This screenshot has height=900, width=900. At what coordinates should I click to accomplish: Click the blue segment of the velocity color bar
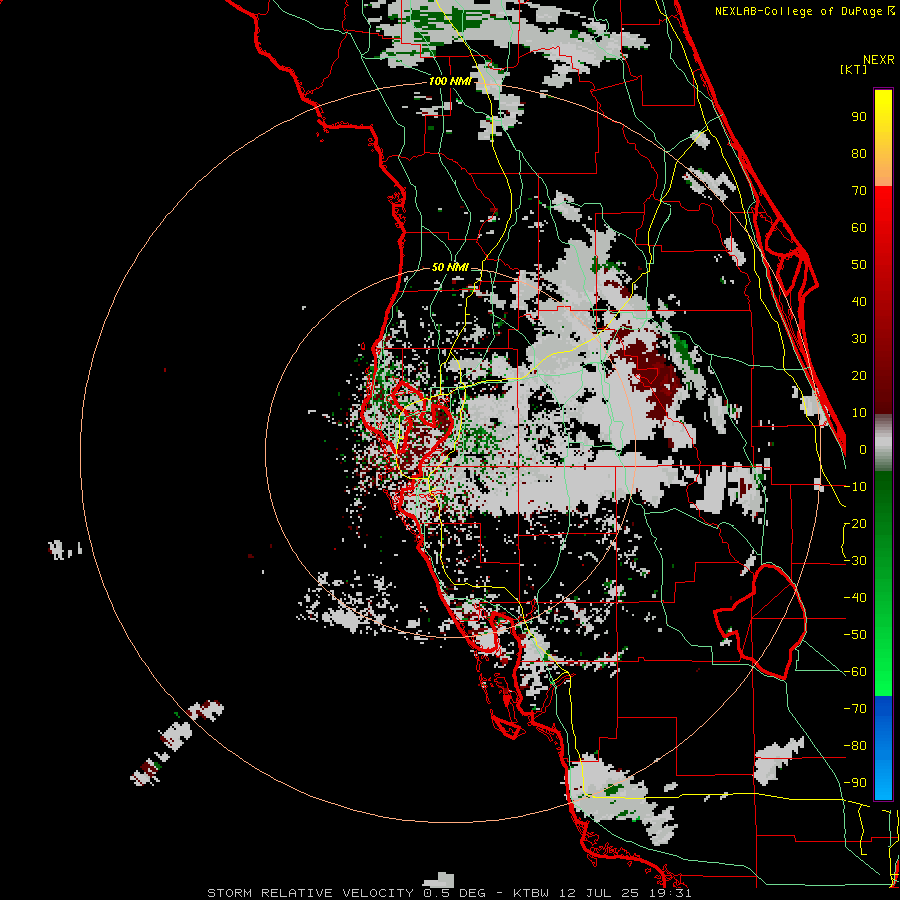(883, 747)
